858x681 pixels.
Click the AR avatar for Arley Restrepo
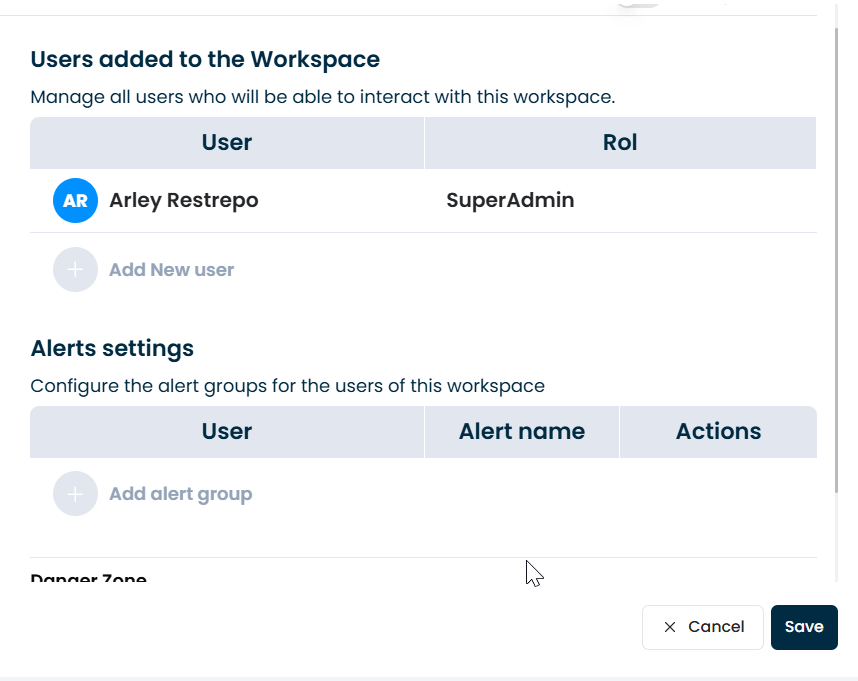point(75,201)
